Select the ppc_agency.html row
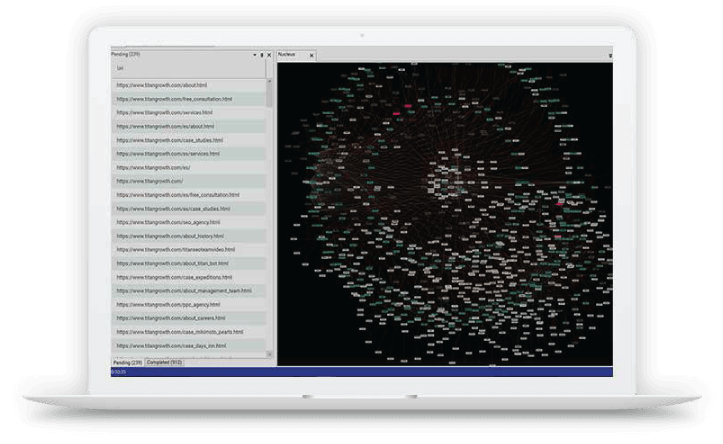723x444 pixels. coord(188,304)
